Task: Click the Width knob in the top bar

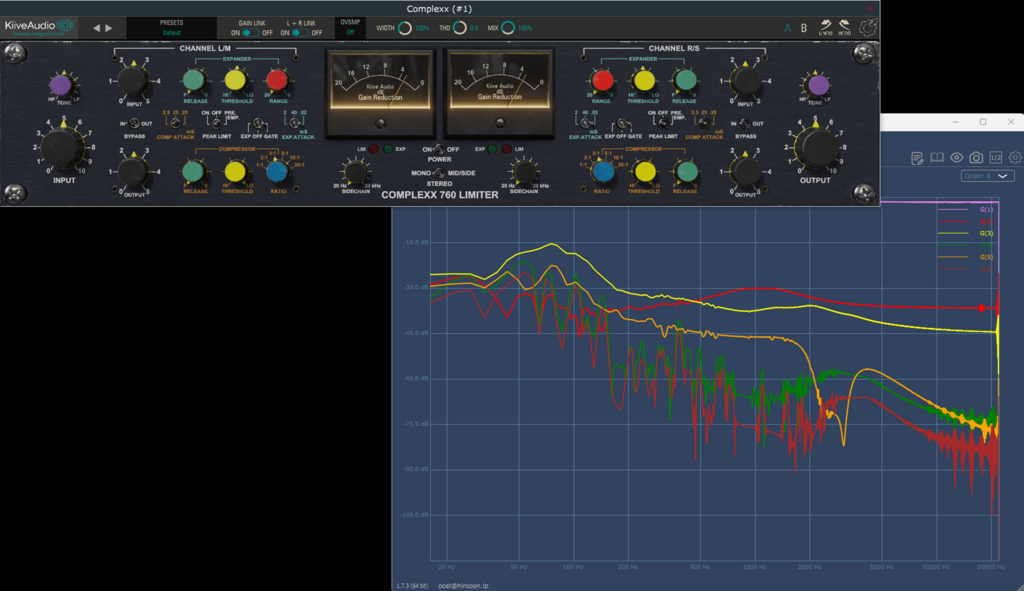Action: (405, 28)
